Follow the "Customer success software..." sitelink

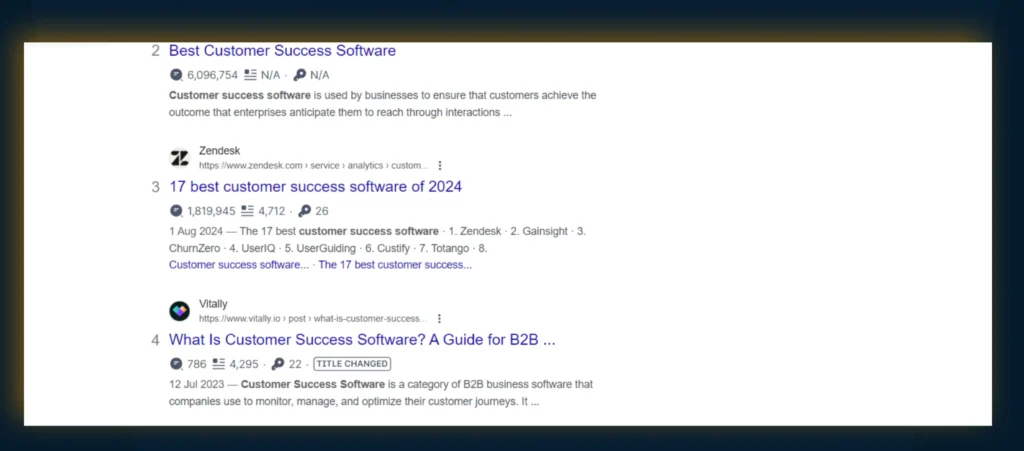tap(239, 265)
